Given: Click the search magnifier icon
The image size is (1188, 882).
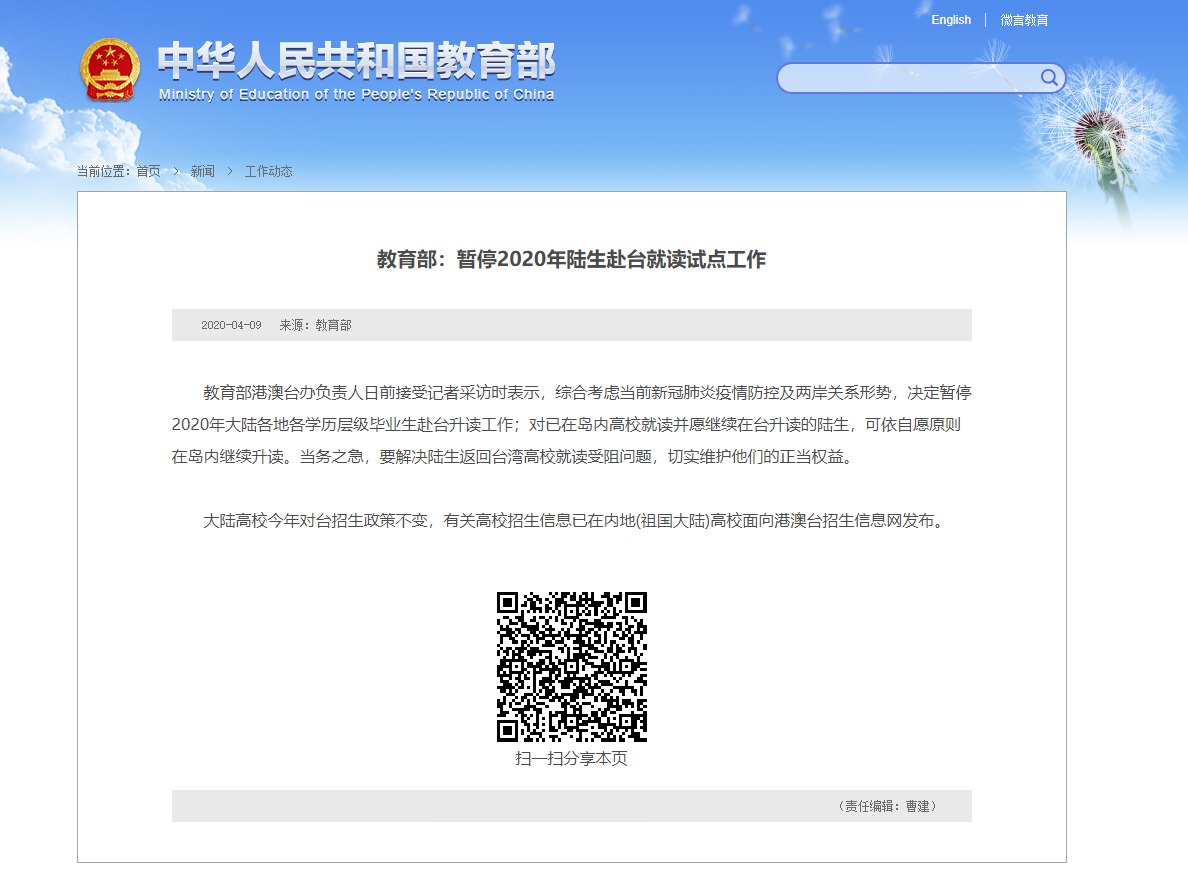Looking at the screenshot, I should click(1049, 77).
